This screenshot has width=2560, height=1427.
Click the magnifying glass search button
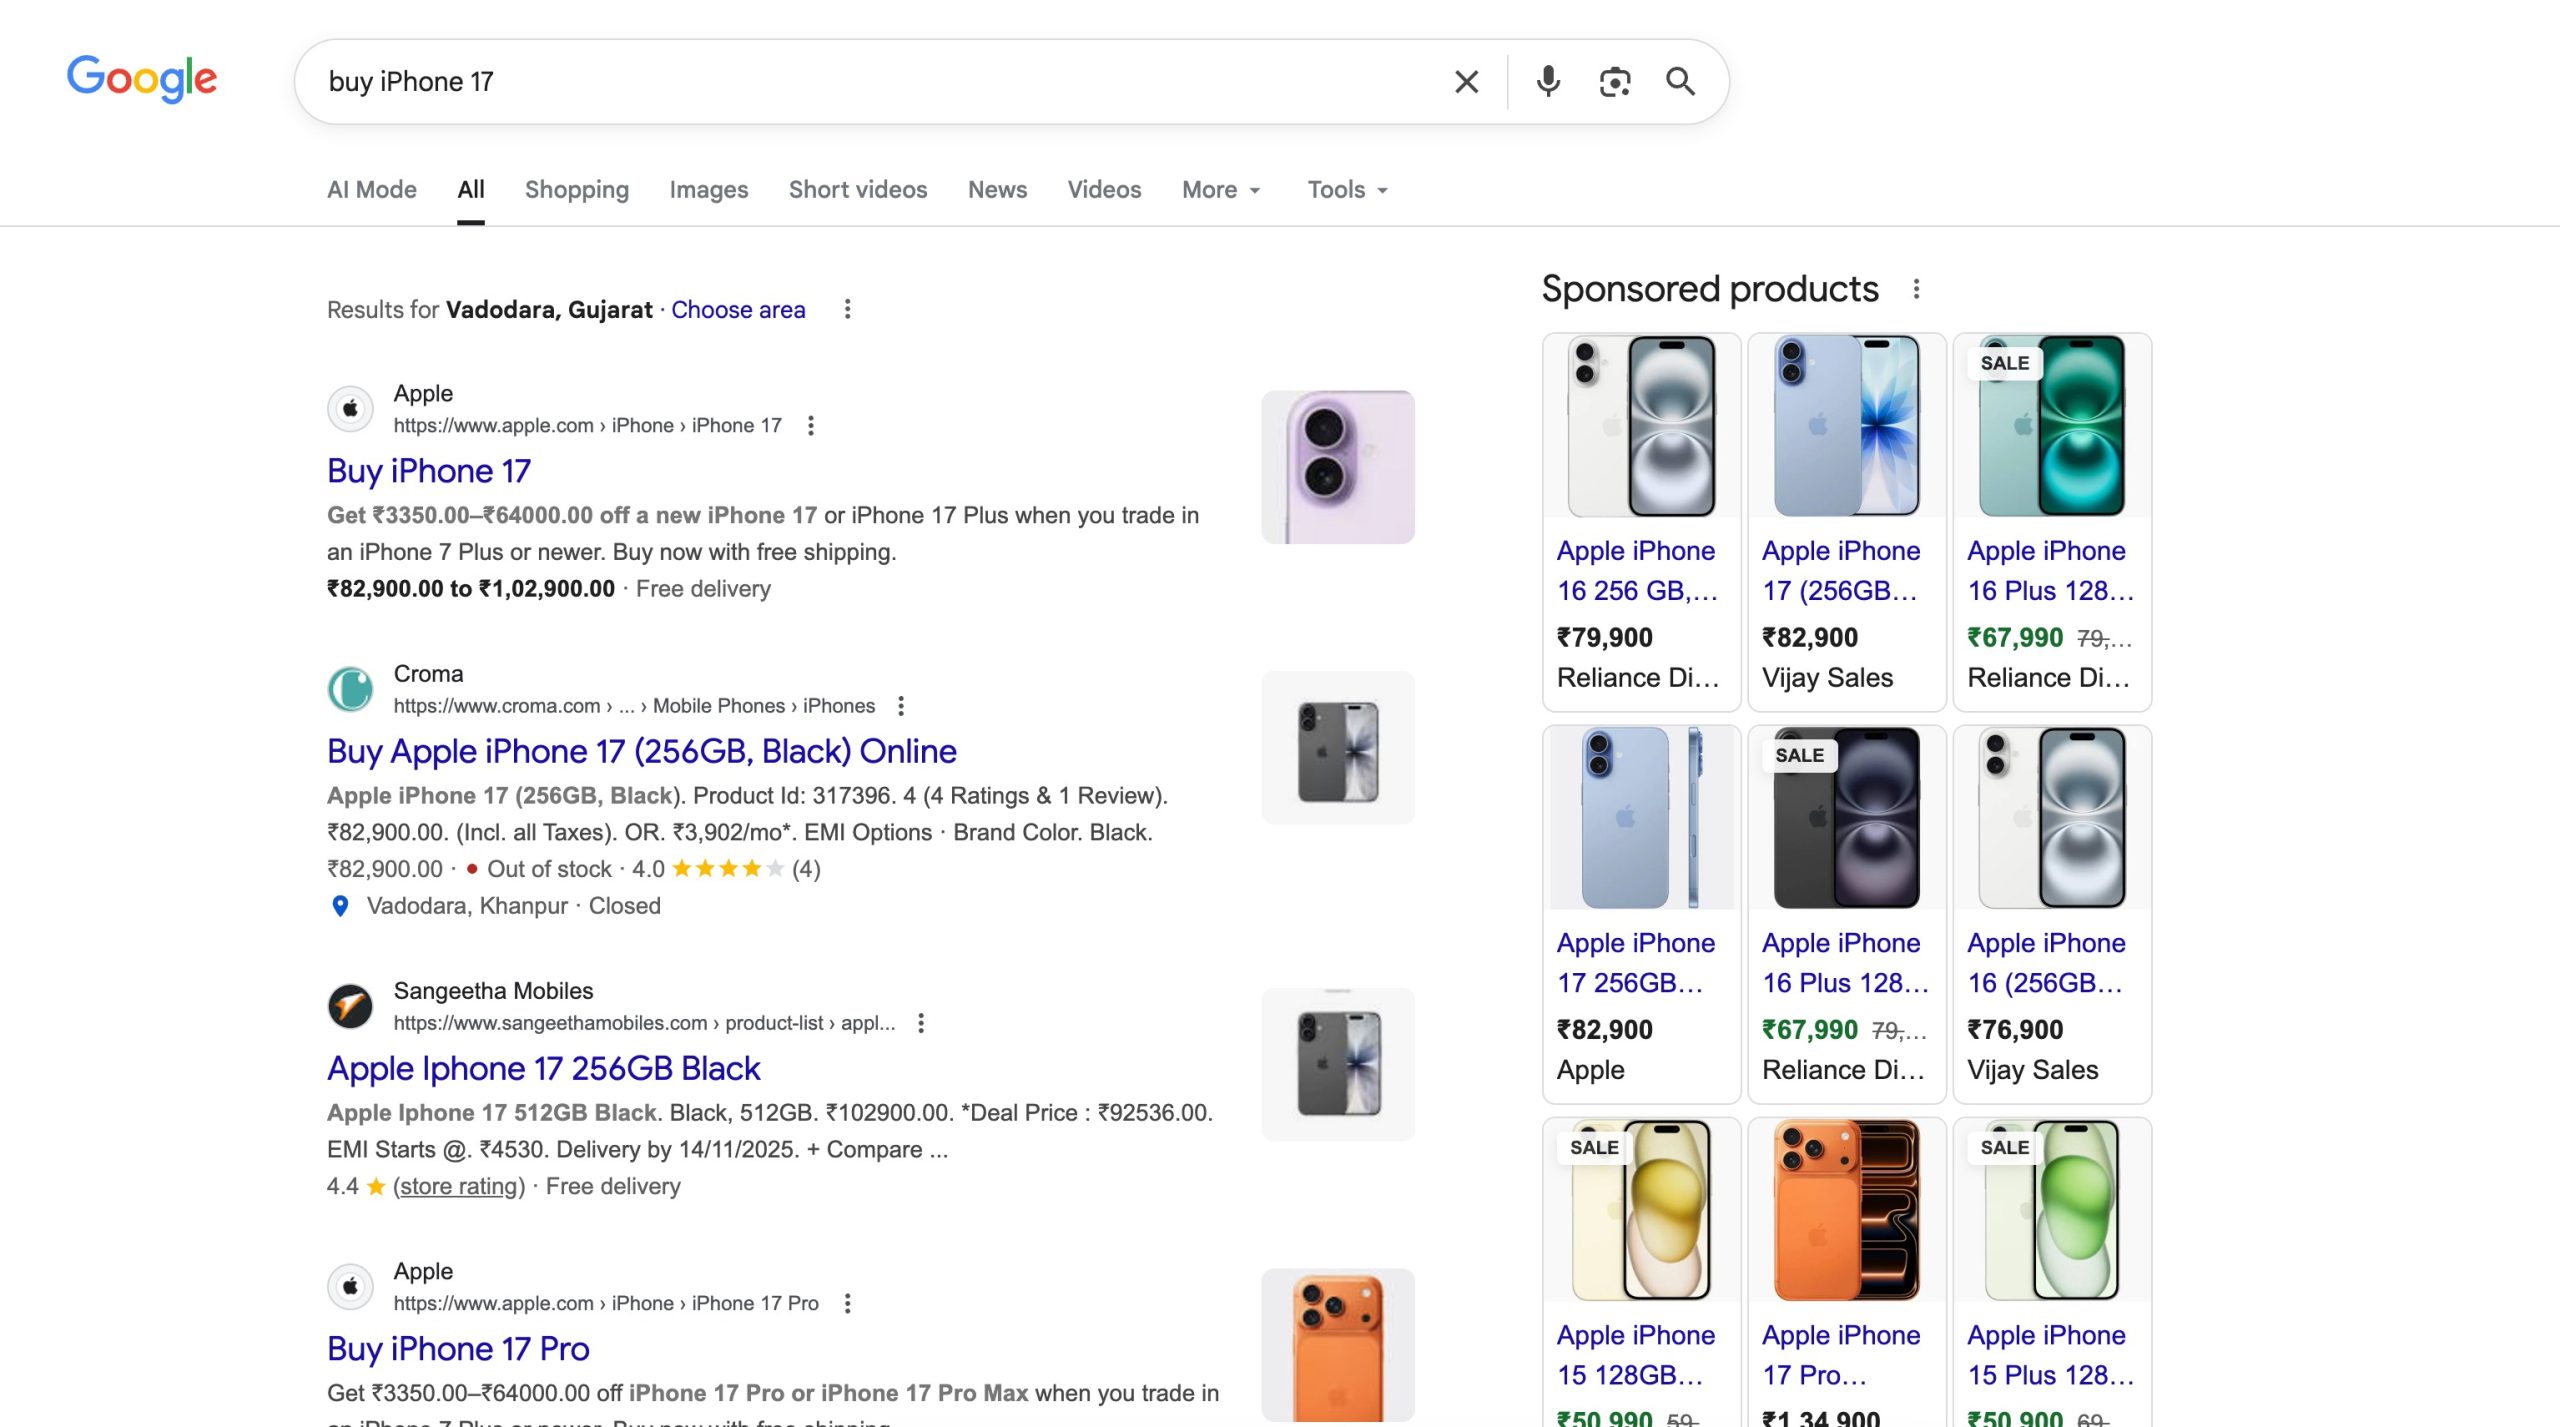[x=1680, y=81]
